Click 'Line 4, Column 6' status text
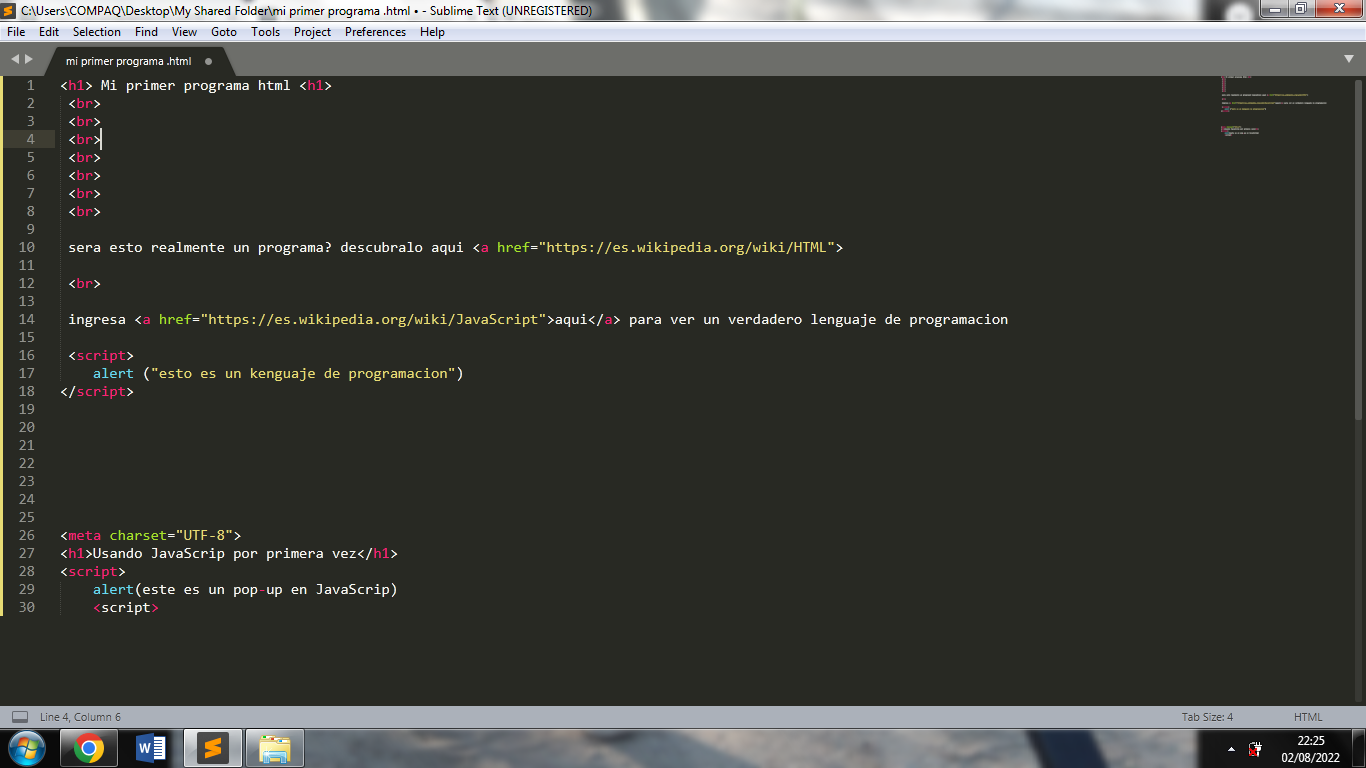Screen dimensions: 1366x768 tap(80, 717)
